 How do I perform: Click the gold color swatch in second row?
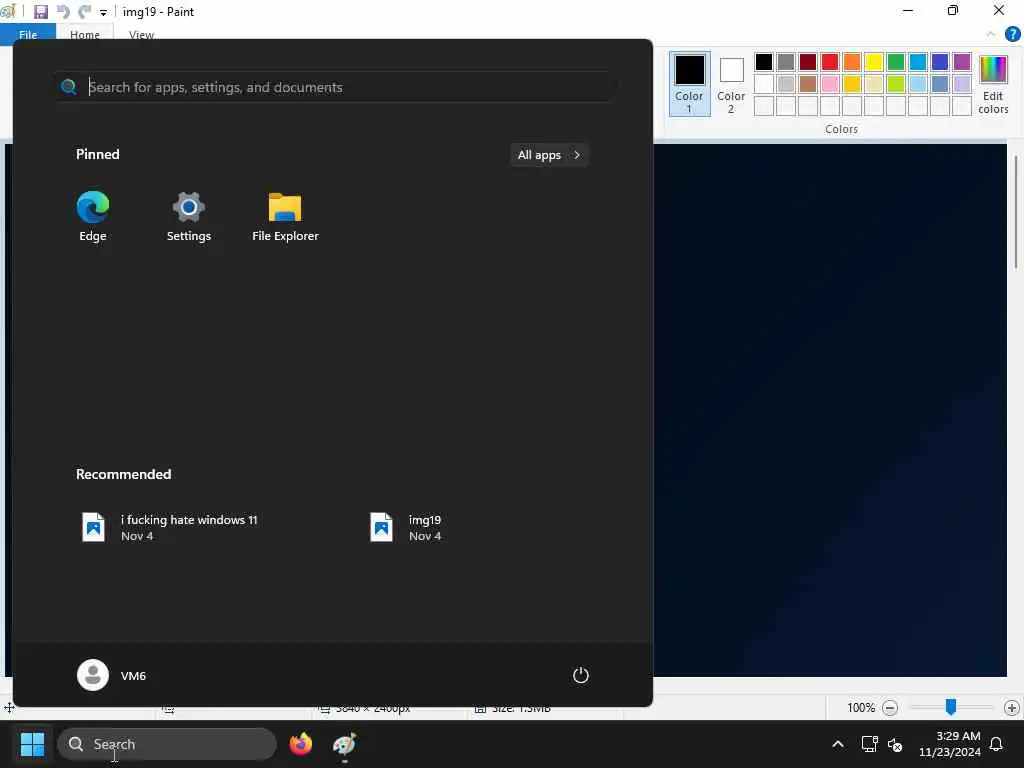pyautogui.click(x=852, y=84)
